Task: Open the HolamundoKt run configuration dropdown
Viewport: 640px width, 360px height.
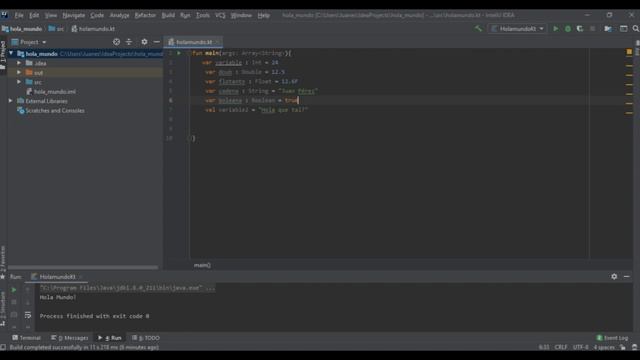Action: pos(518,29)
